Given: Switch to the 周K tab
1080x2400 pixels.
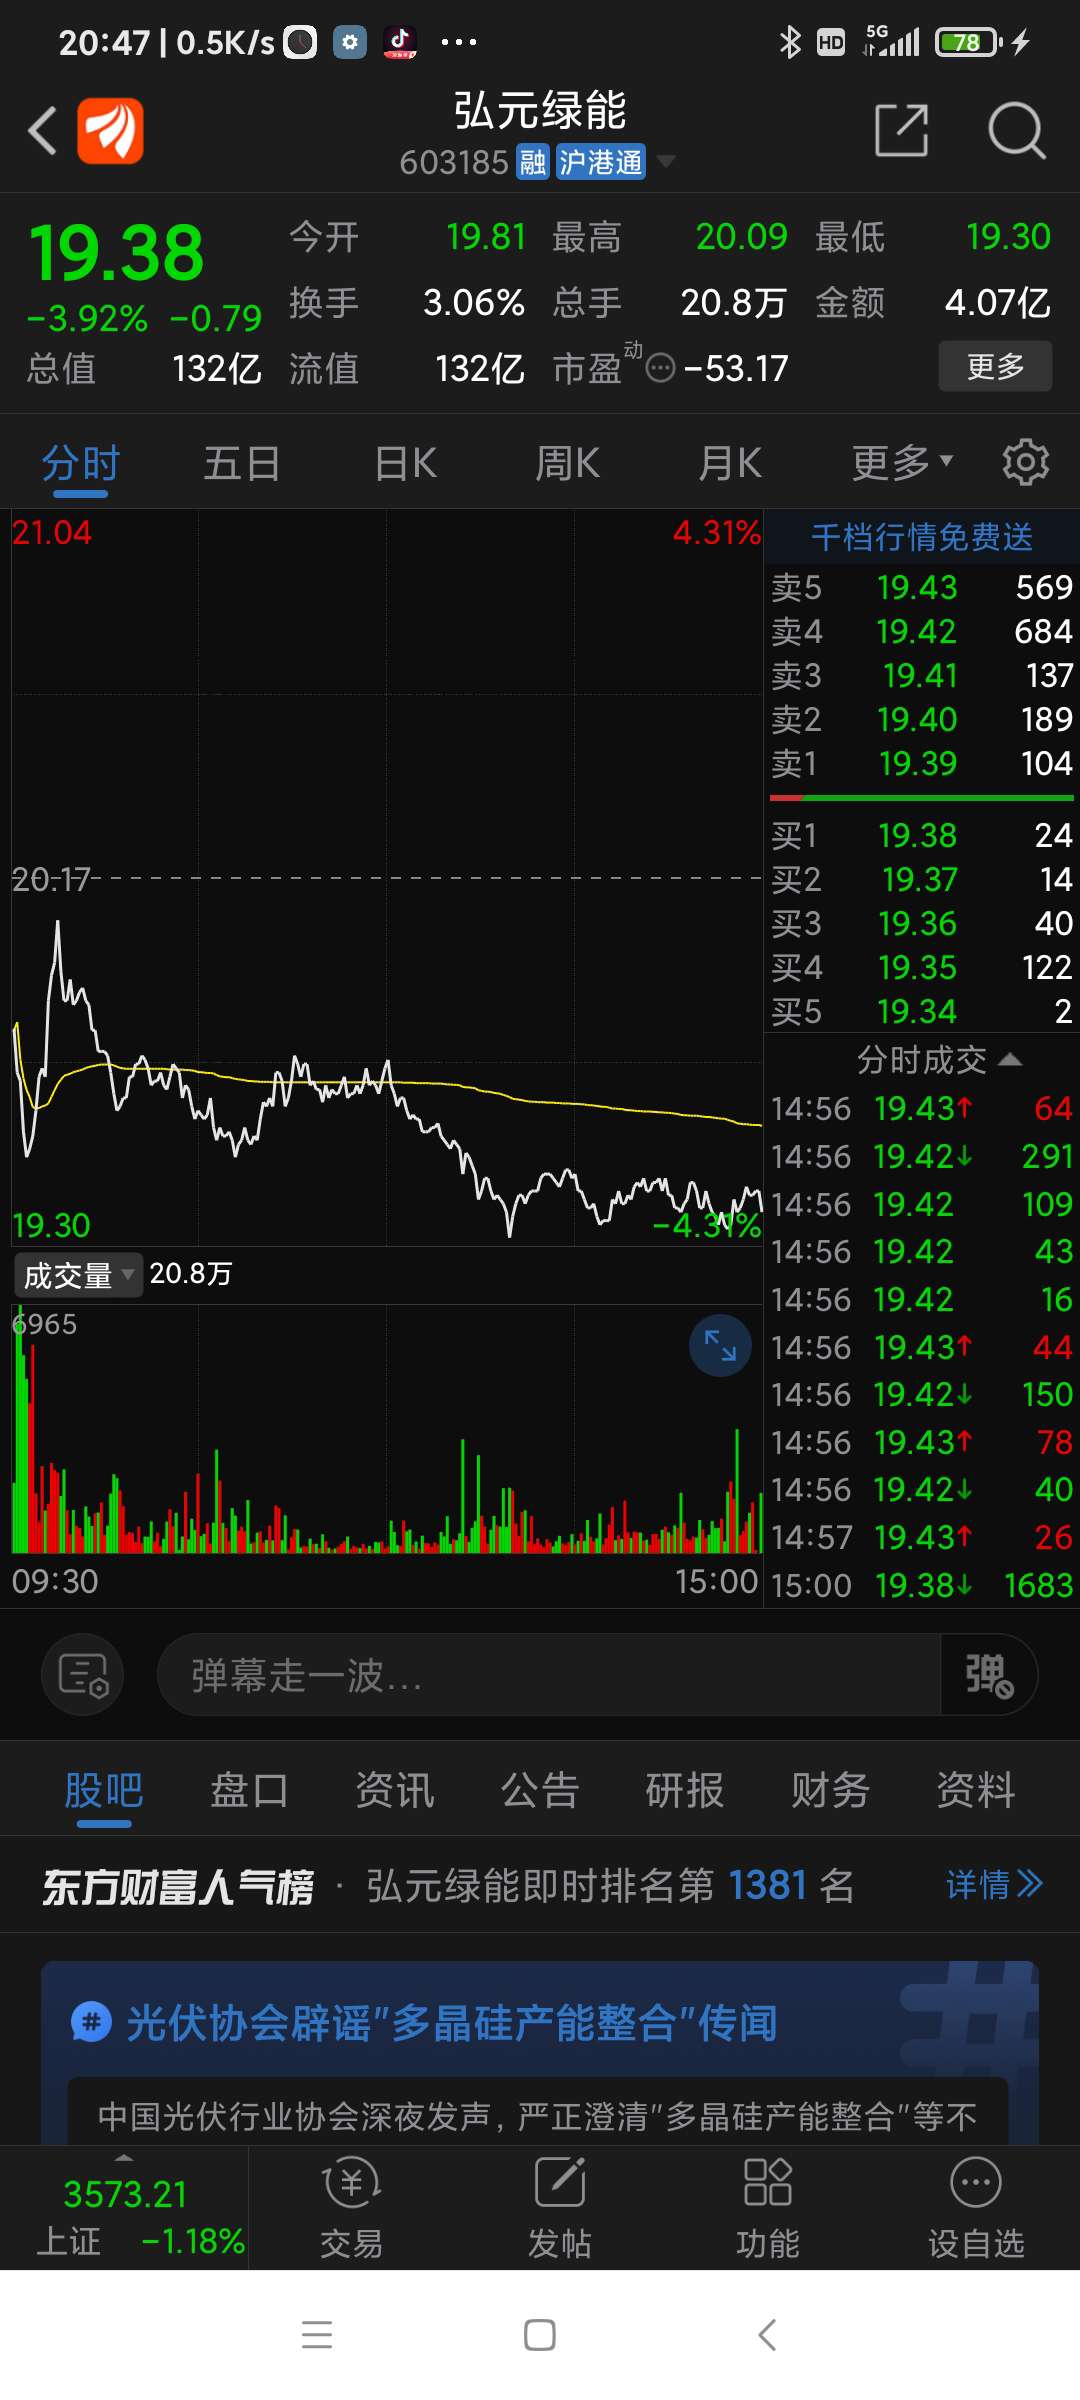Looking at the screenshot, I should tap(567, 464).
